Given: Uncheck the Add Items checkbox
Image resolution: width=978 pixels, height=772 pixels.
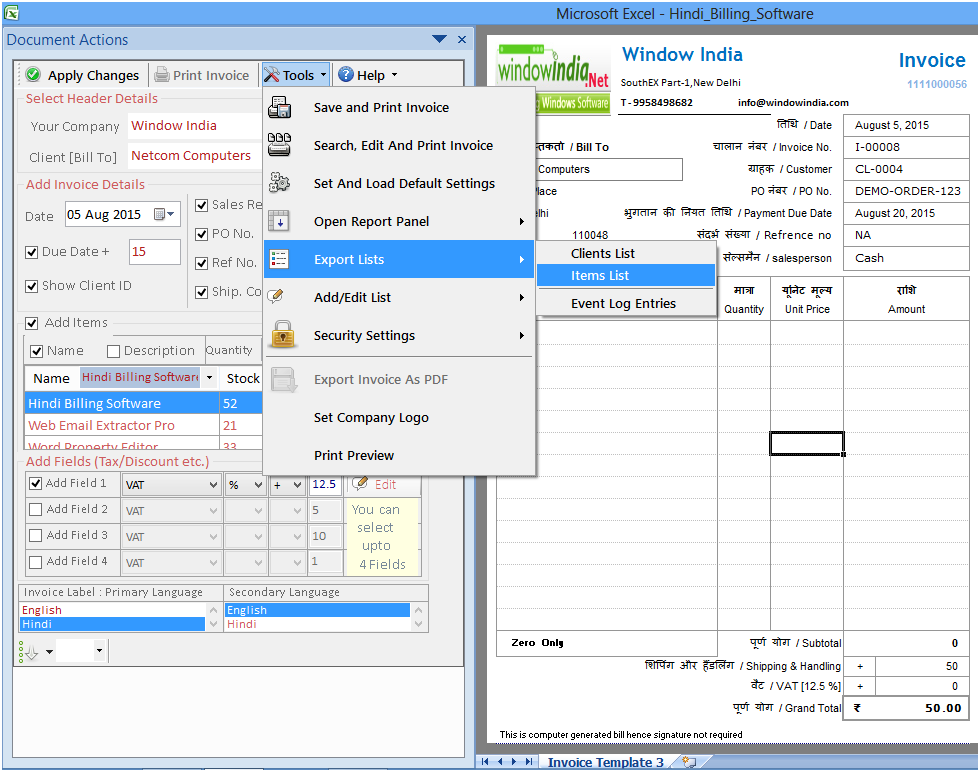Looking at the screenshot, I should coord(32,323).
